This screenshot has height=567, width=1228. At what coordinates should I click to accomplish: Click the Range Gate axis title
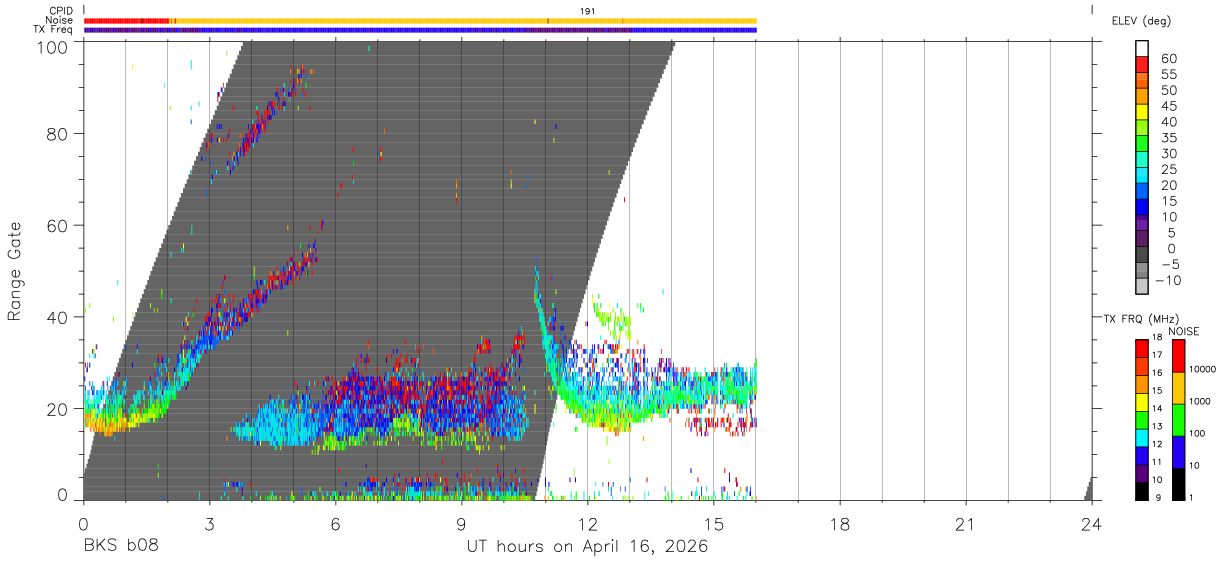(15, 271)
